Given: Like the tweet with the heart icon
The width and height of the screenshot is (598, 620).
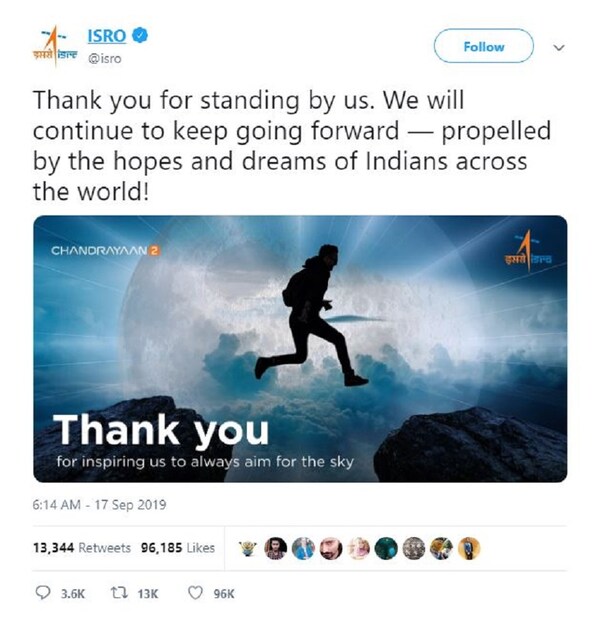Looking at the screenshot, I should coord(195,593).
